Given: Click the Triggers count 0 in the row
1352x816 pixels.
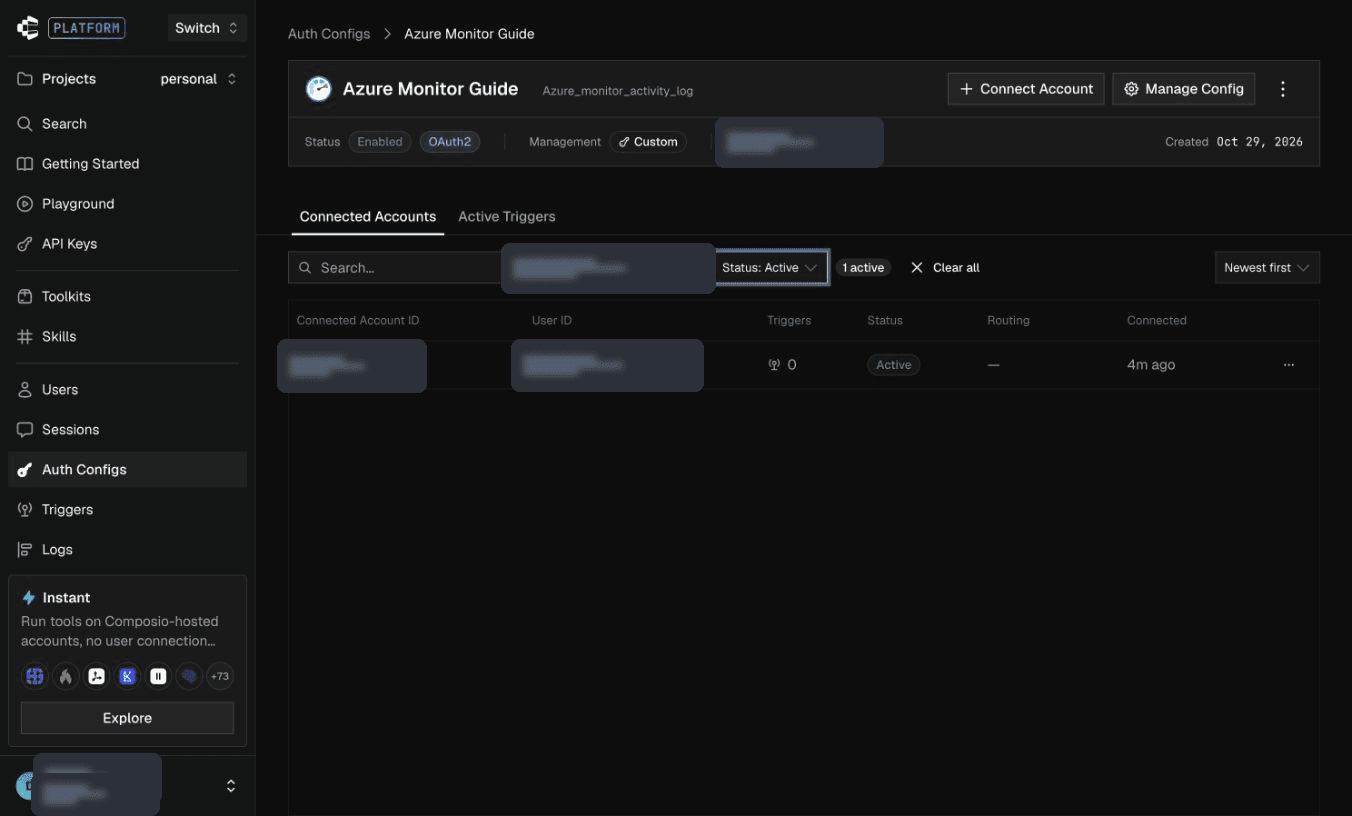Looking at the screenshot, I should tap(782, 365).
